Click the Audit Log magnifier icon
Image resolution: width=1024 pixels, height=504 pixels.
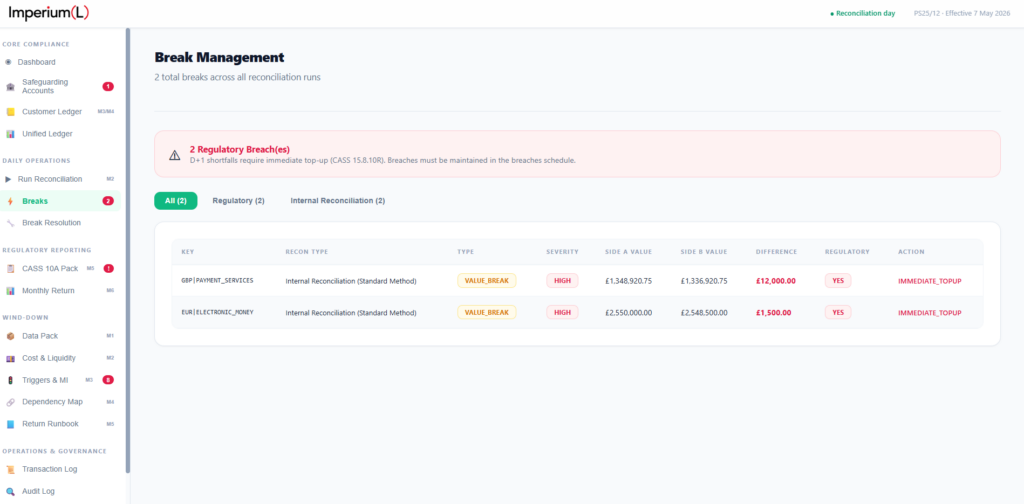pos(10,491)
